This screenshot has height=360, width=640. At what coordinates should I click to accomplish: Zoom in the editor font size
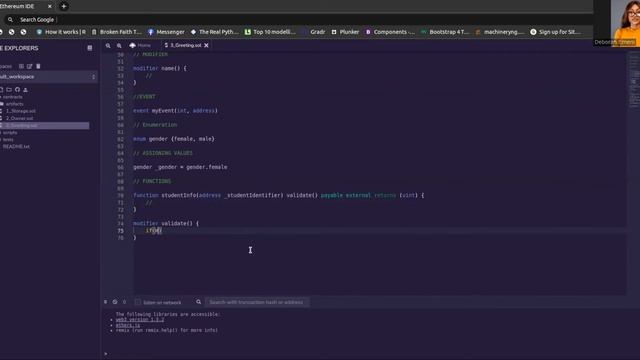(119, 46)
